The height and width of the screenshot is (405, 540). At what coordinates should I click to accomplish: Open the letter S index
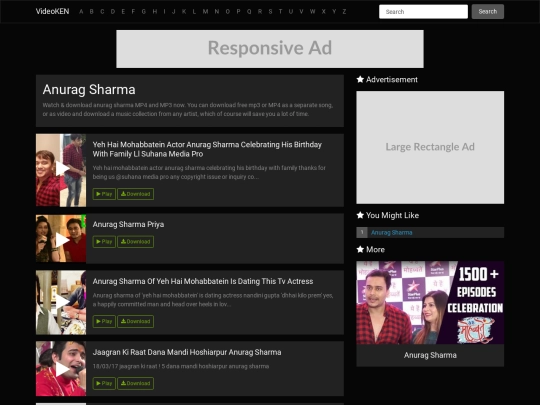click(270, 11)
